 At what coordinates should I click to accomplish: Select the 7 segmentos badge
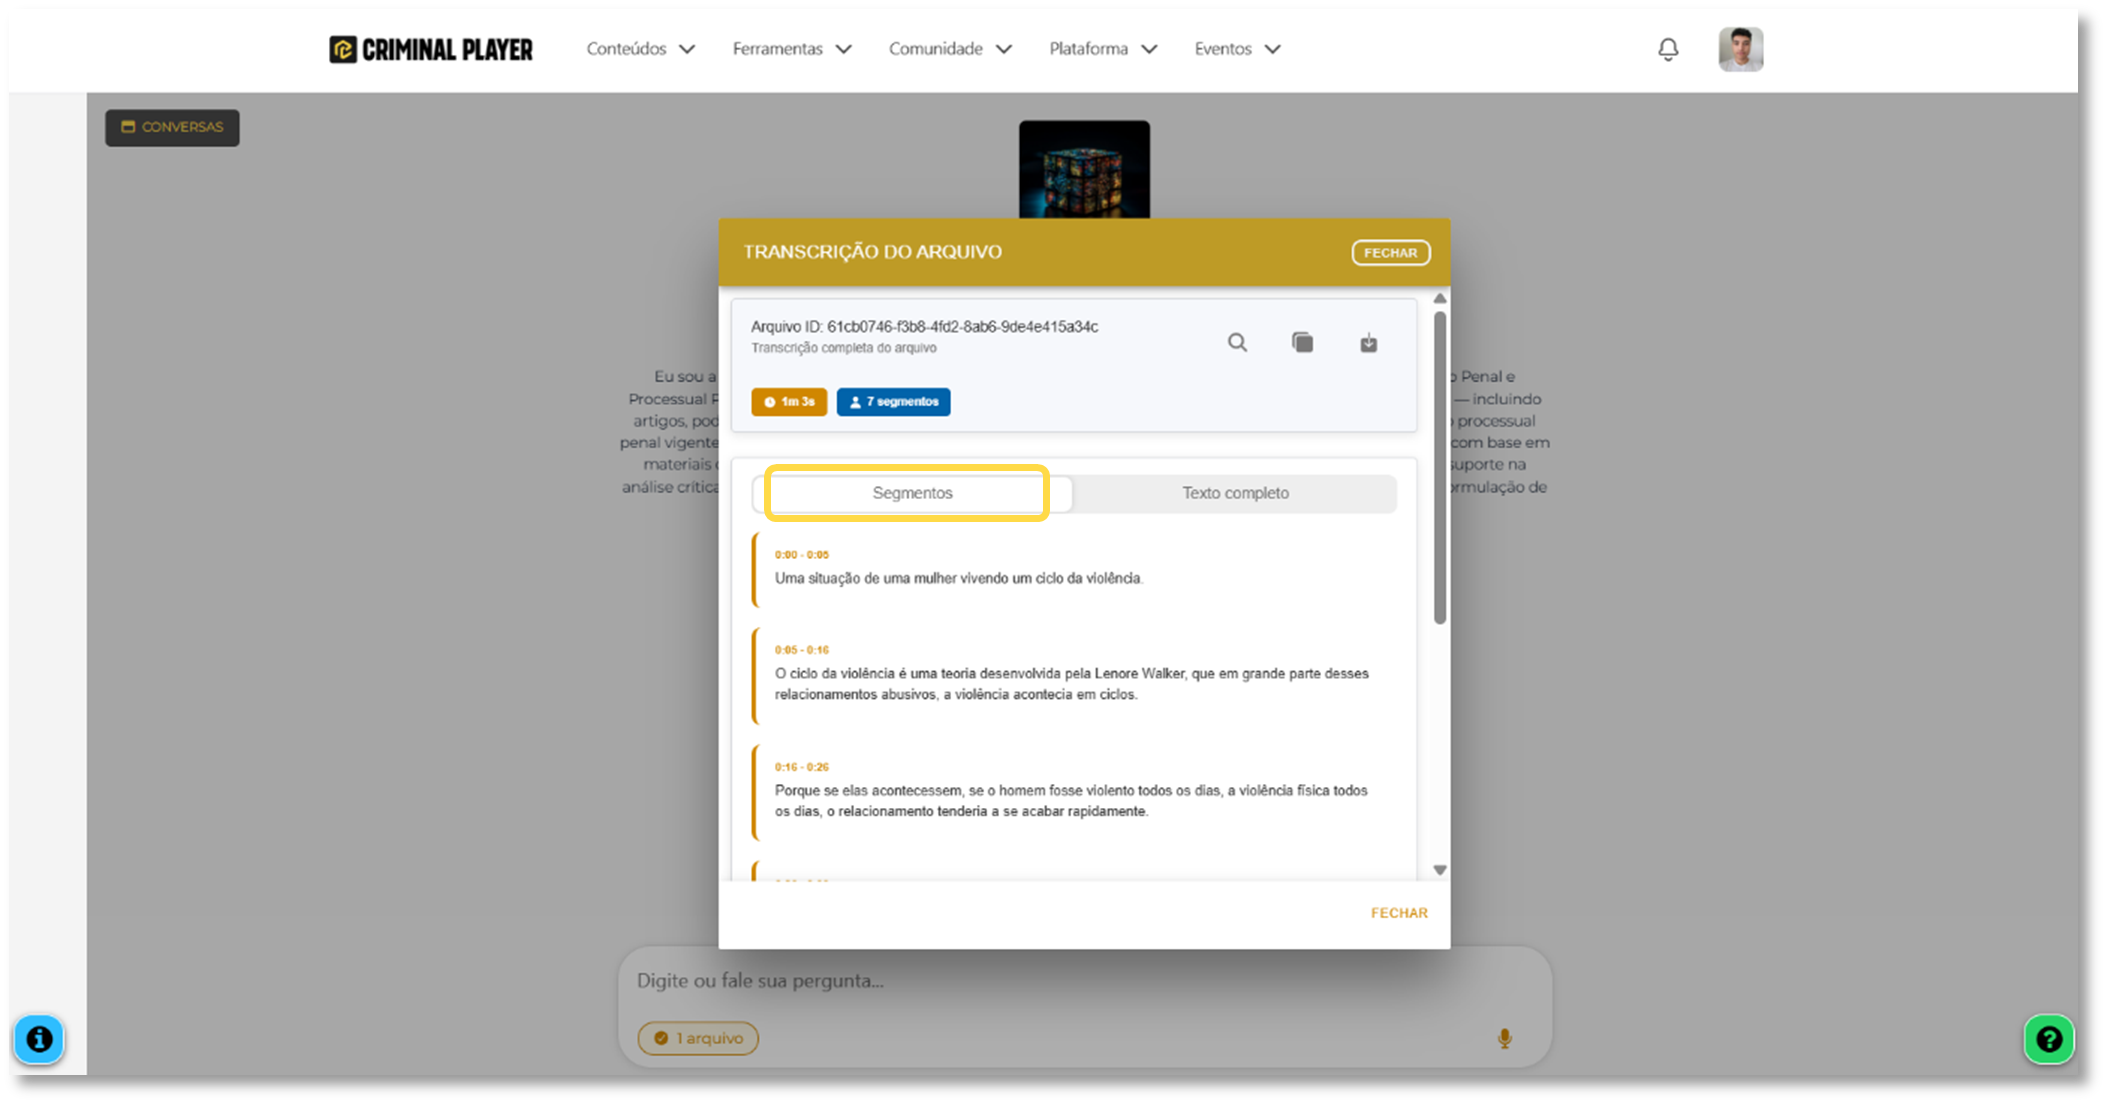pyautogui.click(x=893, y=401)
